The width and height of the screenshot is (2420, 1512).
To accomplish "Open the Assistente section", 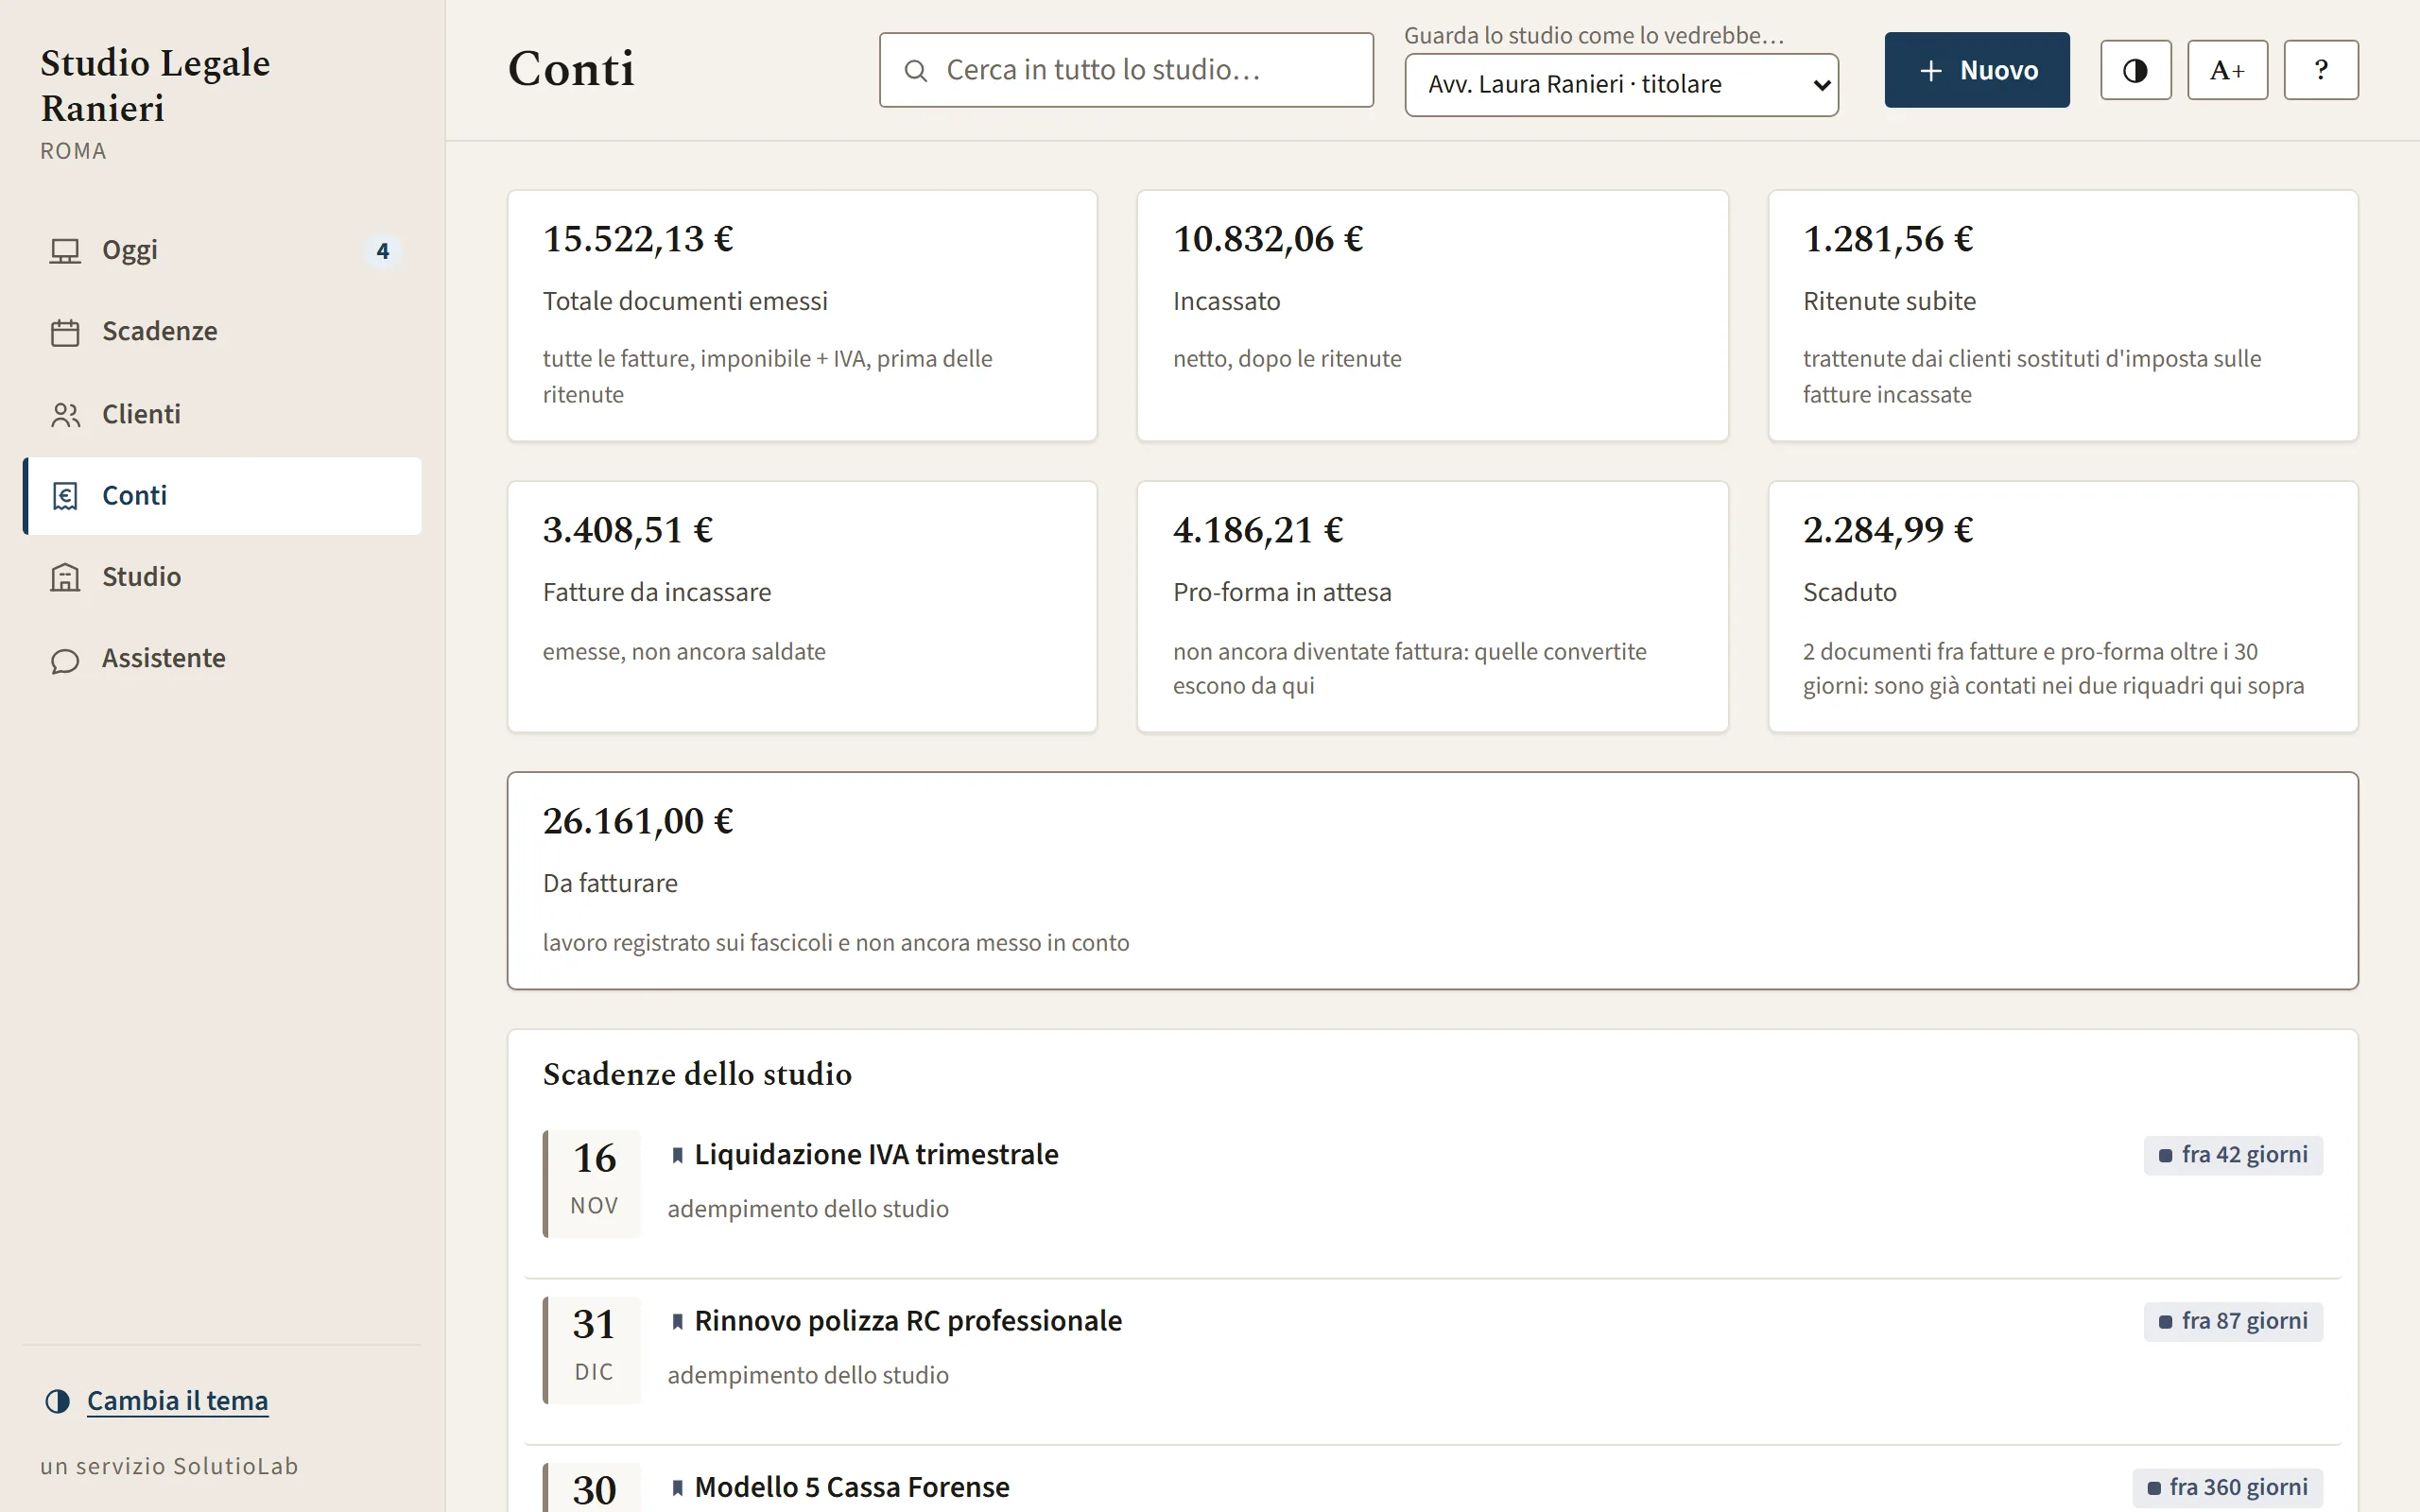I will click(222, 659).
